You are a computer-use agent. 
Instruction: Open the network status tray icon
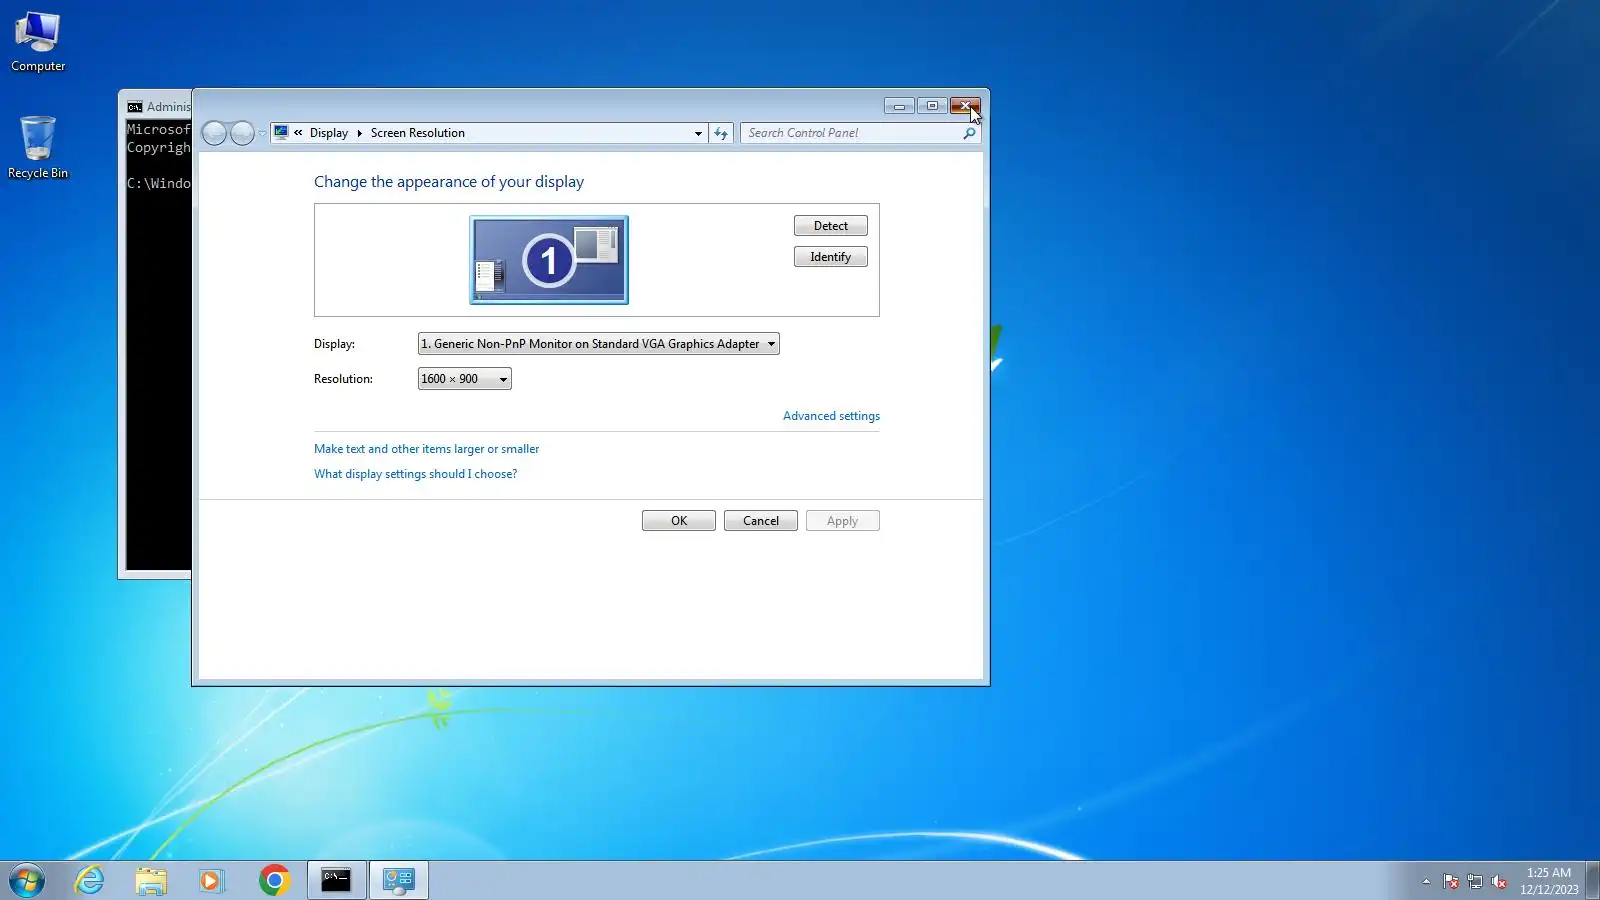click(x=1475, y=881)
